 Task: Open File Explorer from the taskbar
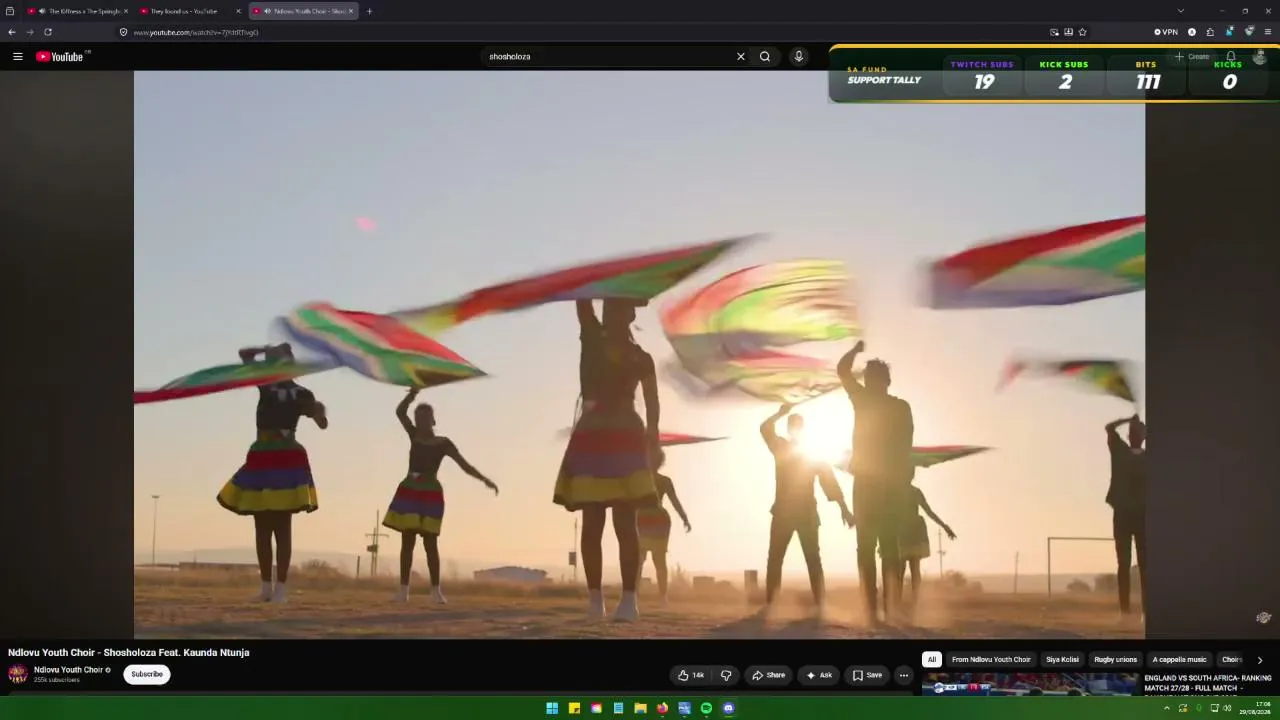[x=640, y=708]
